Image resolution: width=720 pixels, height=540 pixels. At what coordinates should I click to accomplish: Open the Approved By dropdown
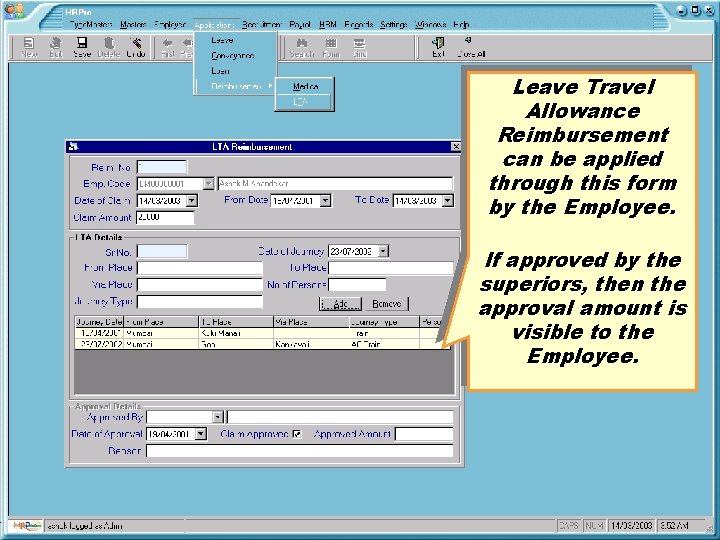[218, 417]
